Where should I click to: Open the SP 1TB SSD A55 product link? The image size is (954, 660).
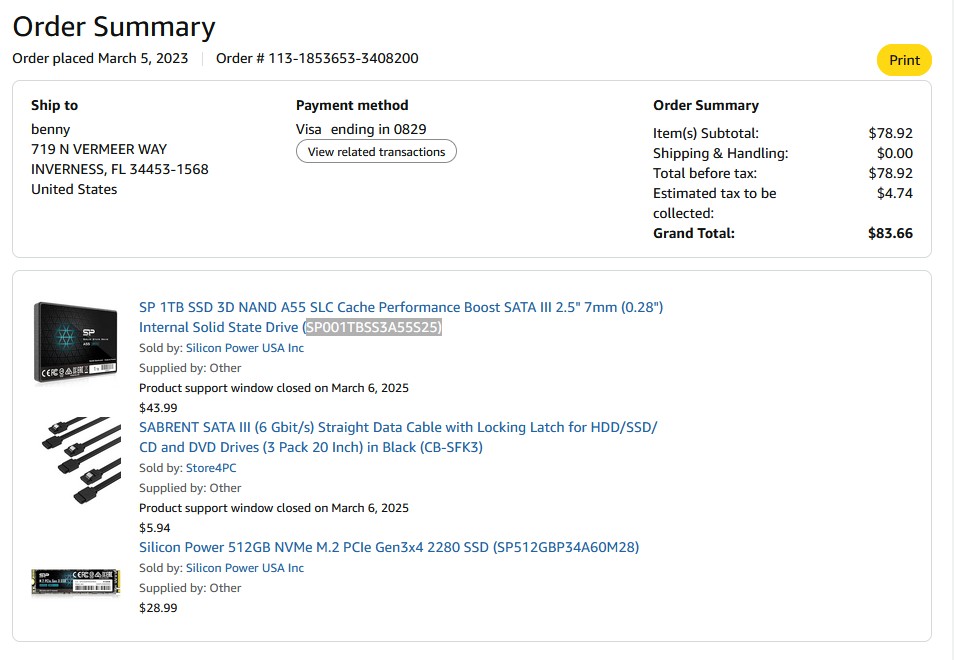coord(400,308)
